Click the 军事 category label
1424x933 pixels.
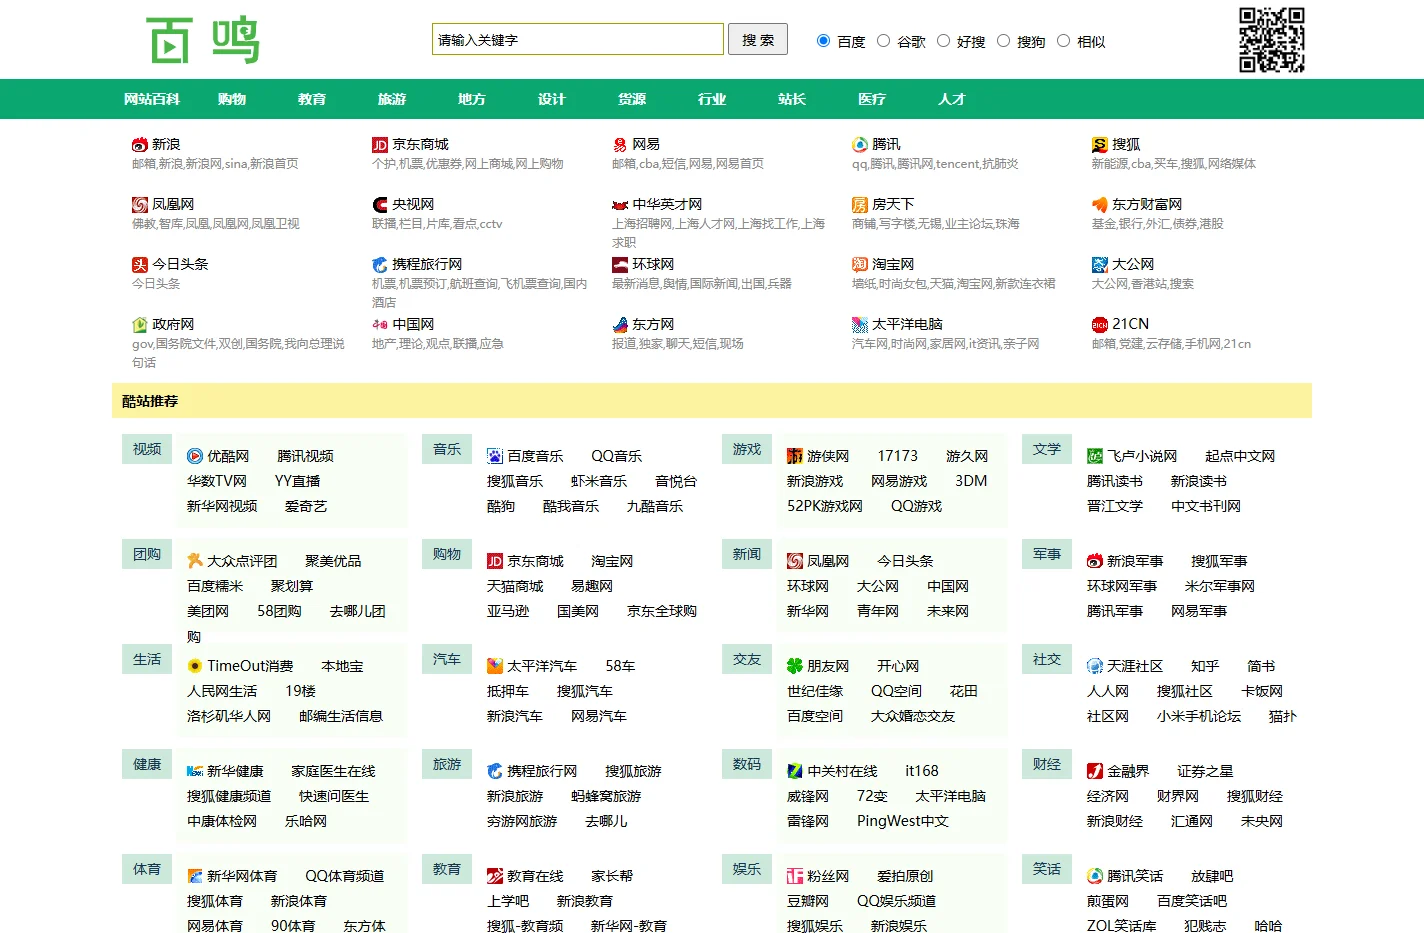[x=1047, y=554]
